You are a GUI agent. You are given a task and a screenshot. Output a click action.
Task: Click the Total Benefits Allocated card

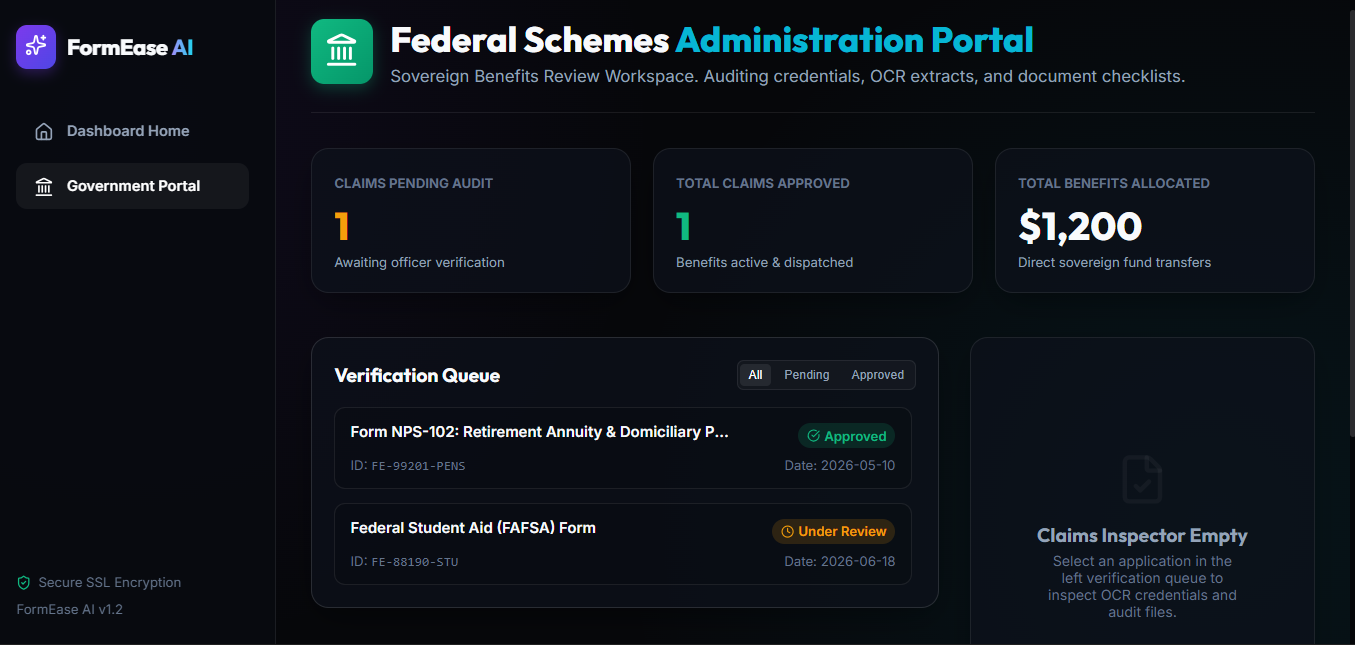click(x=1155, y=221)
